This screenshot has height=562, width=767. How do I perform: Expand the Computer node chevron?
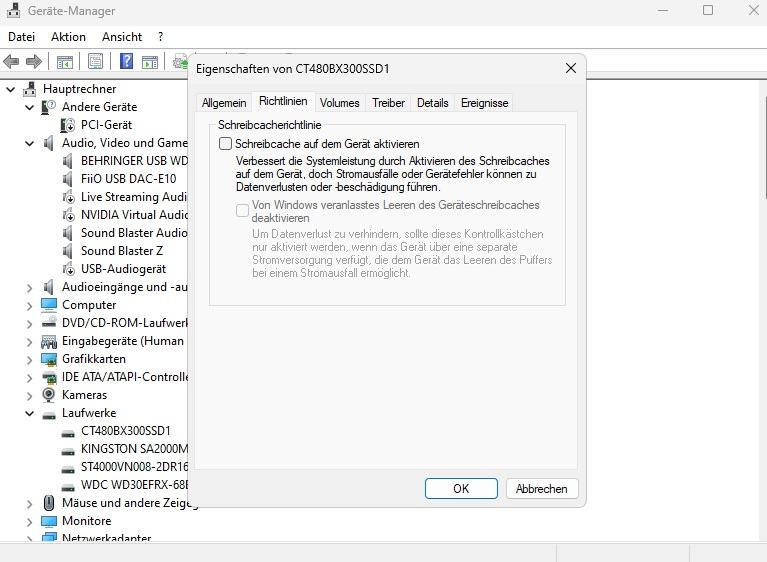tap(29, 306)
